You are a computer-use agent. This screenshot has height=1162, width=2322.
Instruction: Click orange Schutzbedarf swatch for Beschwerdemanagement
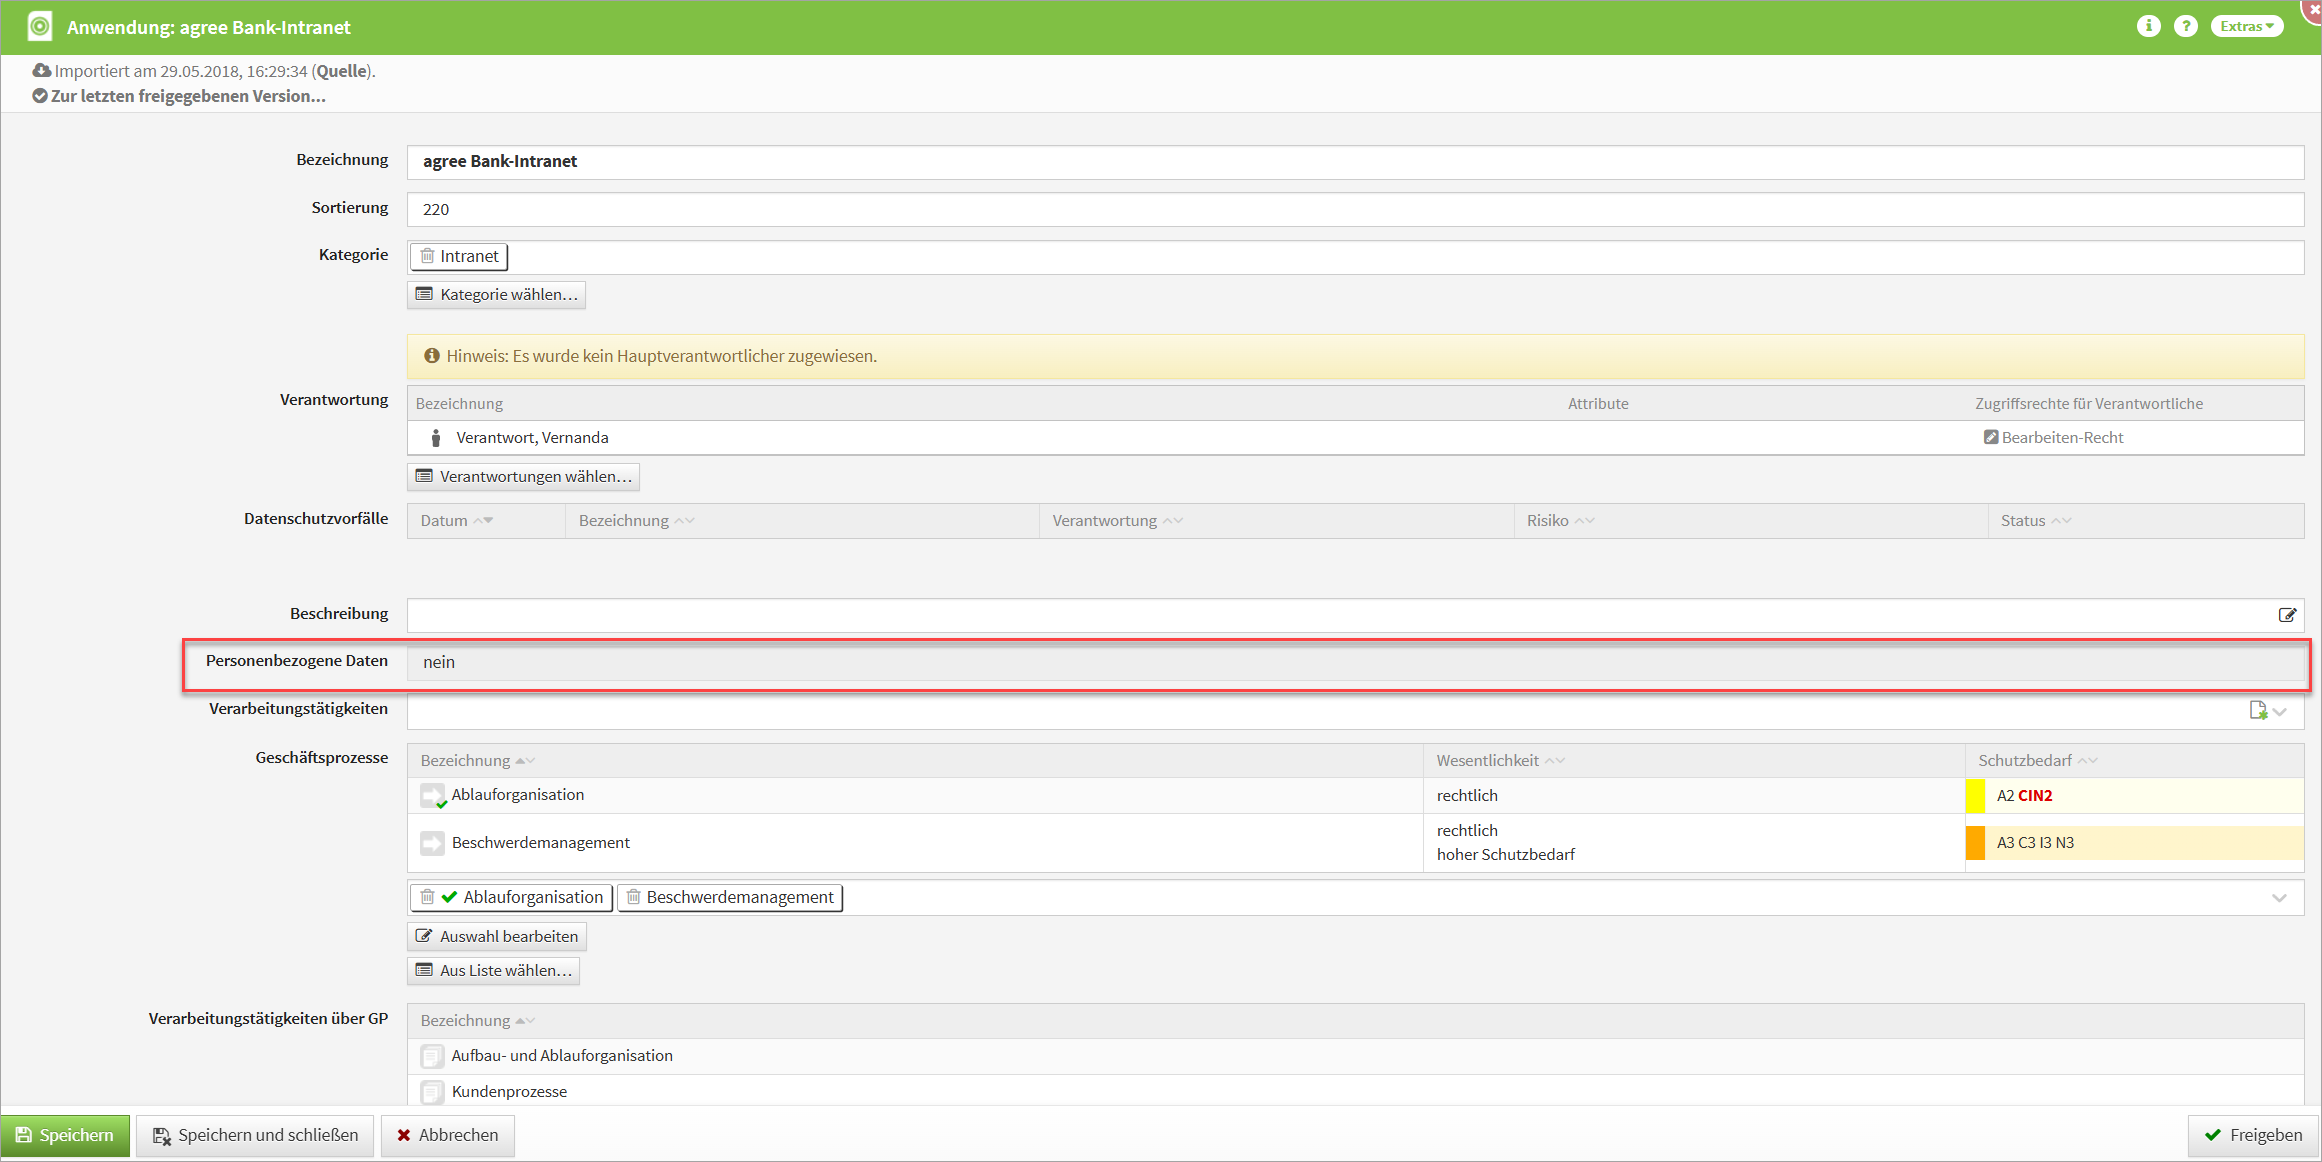tap(1975, 843)
